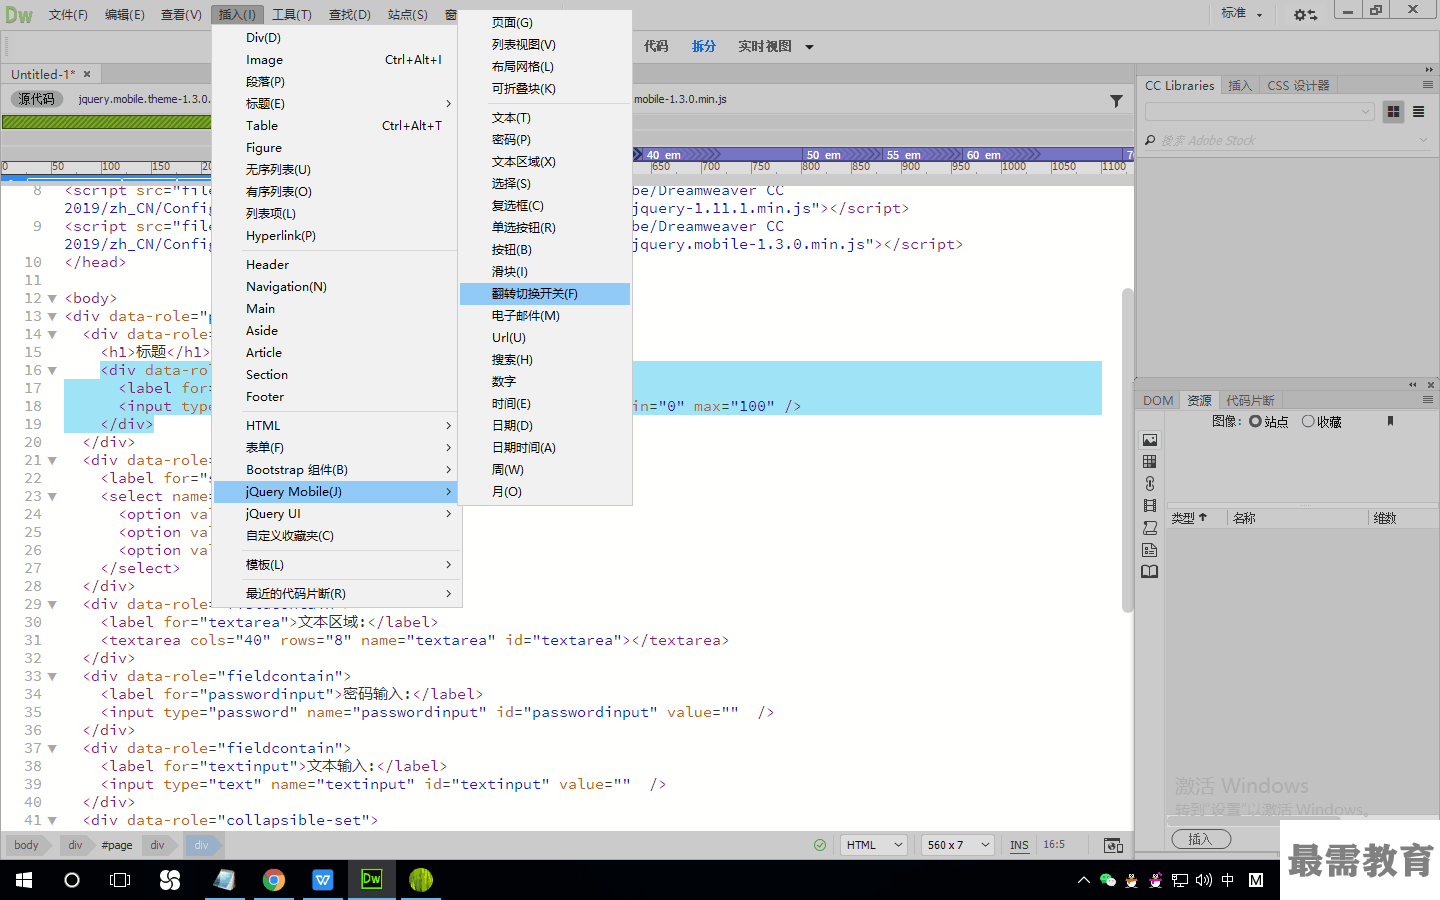Click the code view vertical scrollbar

pyautogui.click(x=1128, y=450)
